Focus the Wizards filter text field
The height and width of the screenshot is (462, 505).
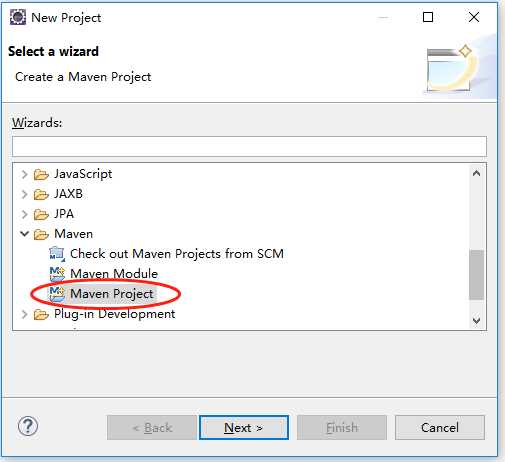coord(249,146)
